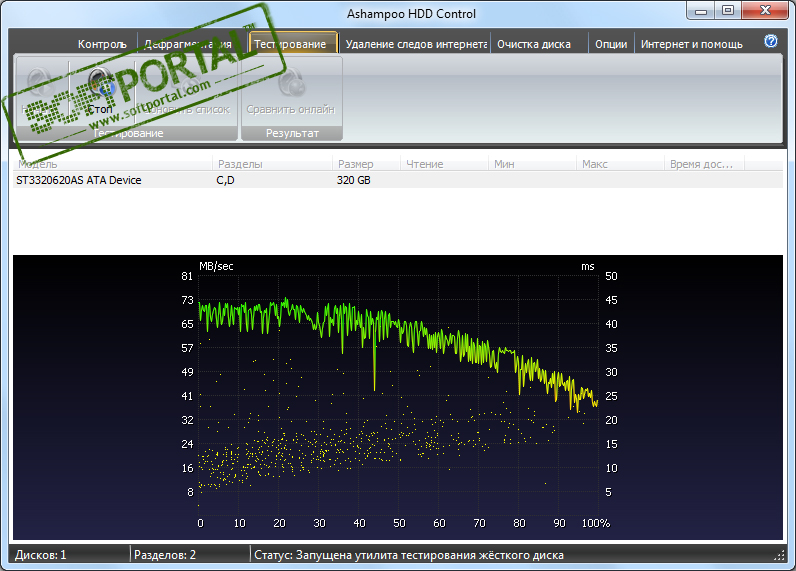Close the Ashampoo HDD Control window
Image resolution: width=796 pixels, height=571 pixels.
(x=766, y=11)
